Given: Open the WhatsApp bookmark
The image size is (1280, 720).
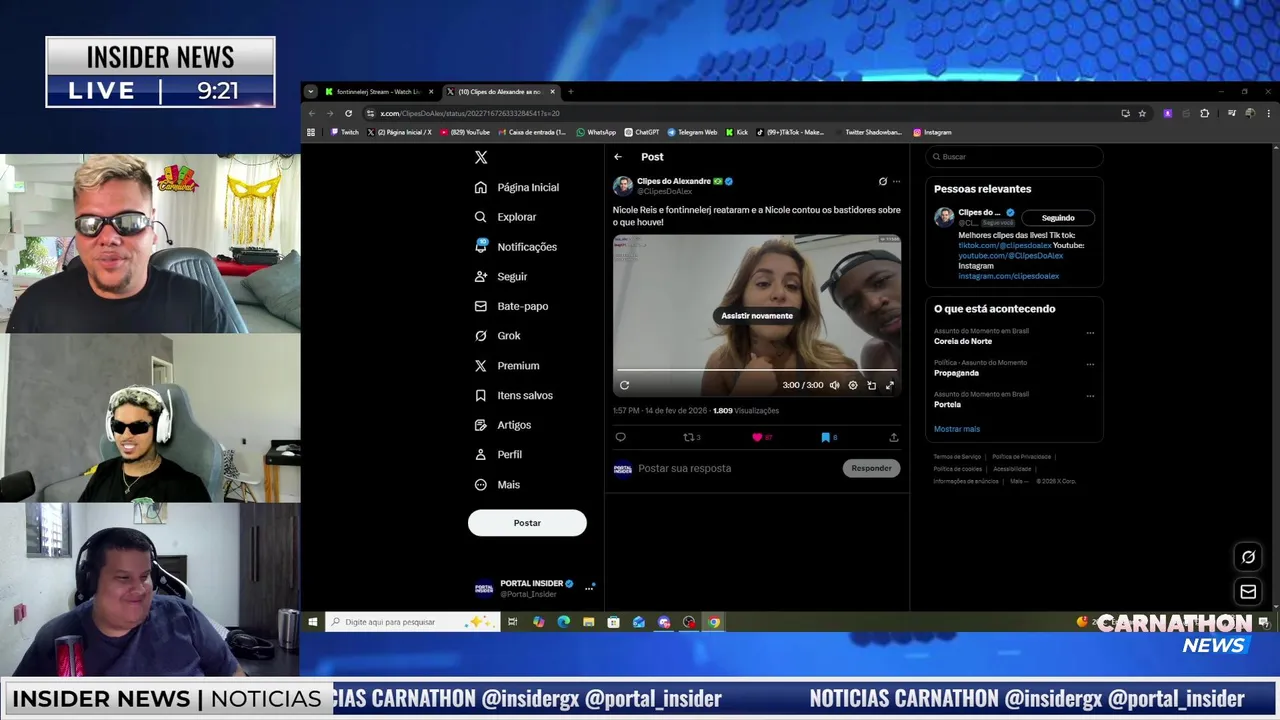Looking at the screenshot, I should (596, 132).
